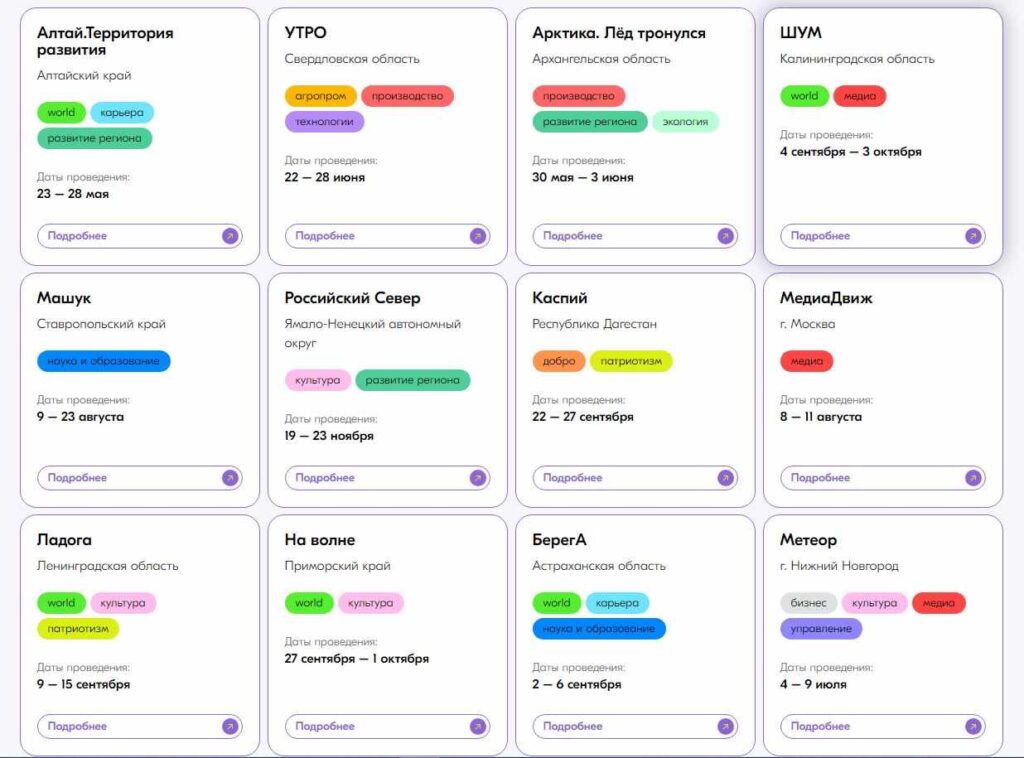Select the медиа tag on the ШУМ card

(x=860, y=96)
